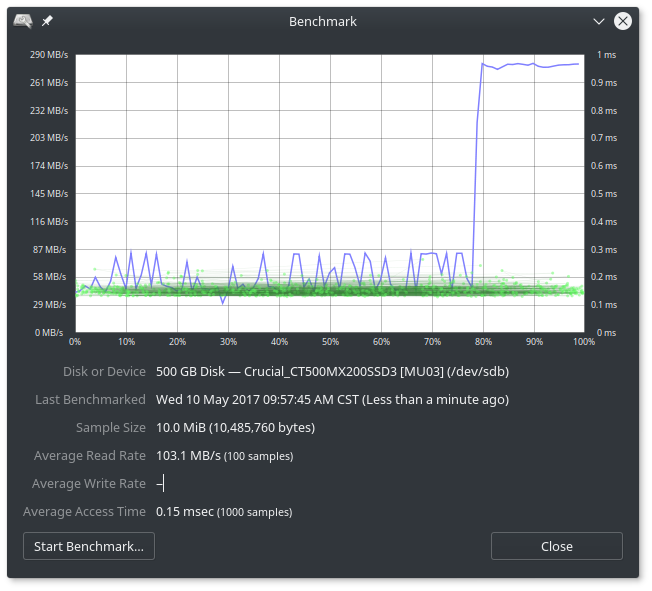Click the 100% x-axis label
The image size is (652, 591).
pos(584,341)
